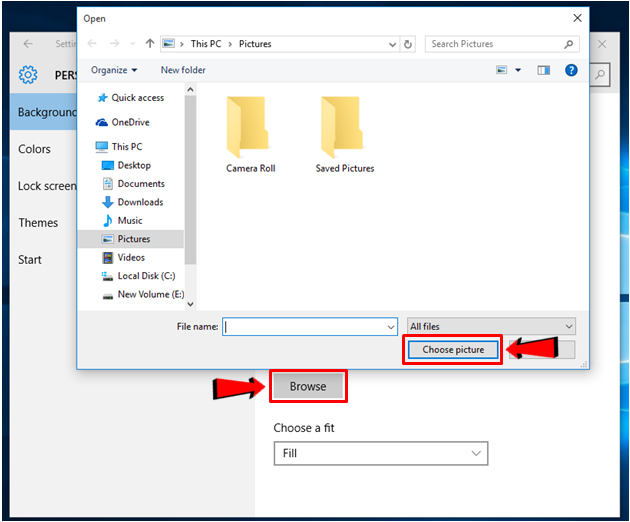Open Documents in navigation pane
Viewport: 630px width, 522px height.
(133, 184)
